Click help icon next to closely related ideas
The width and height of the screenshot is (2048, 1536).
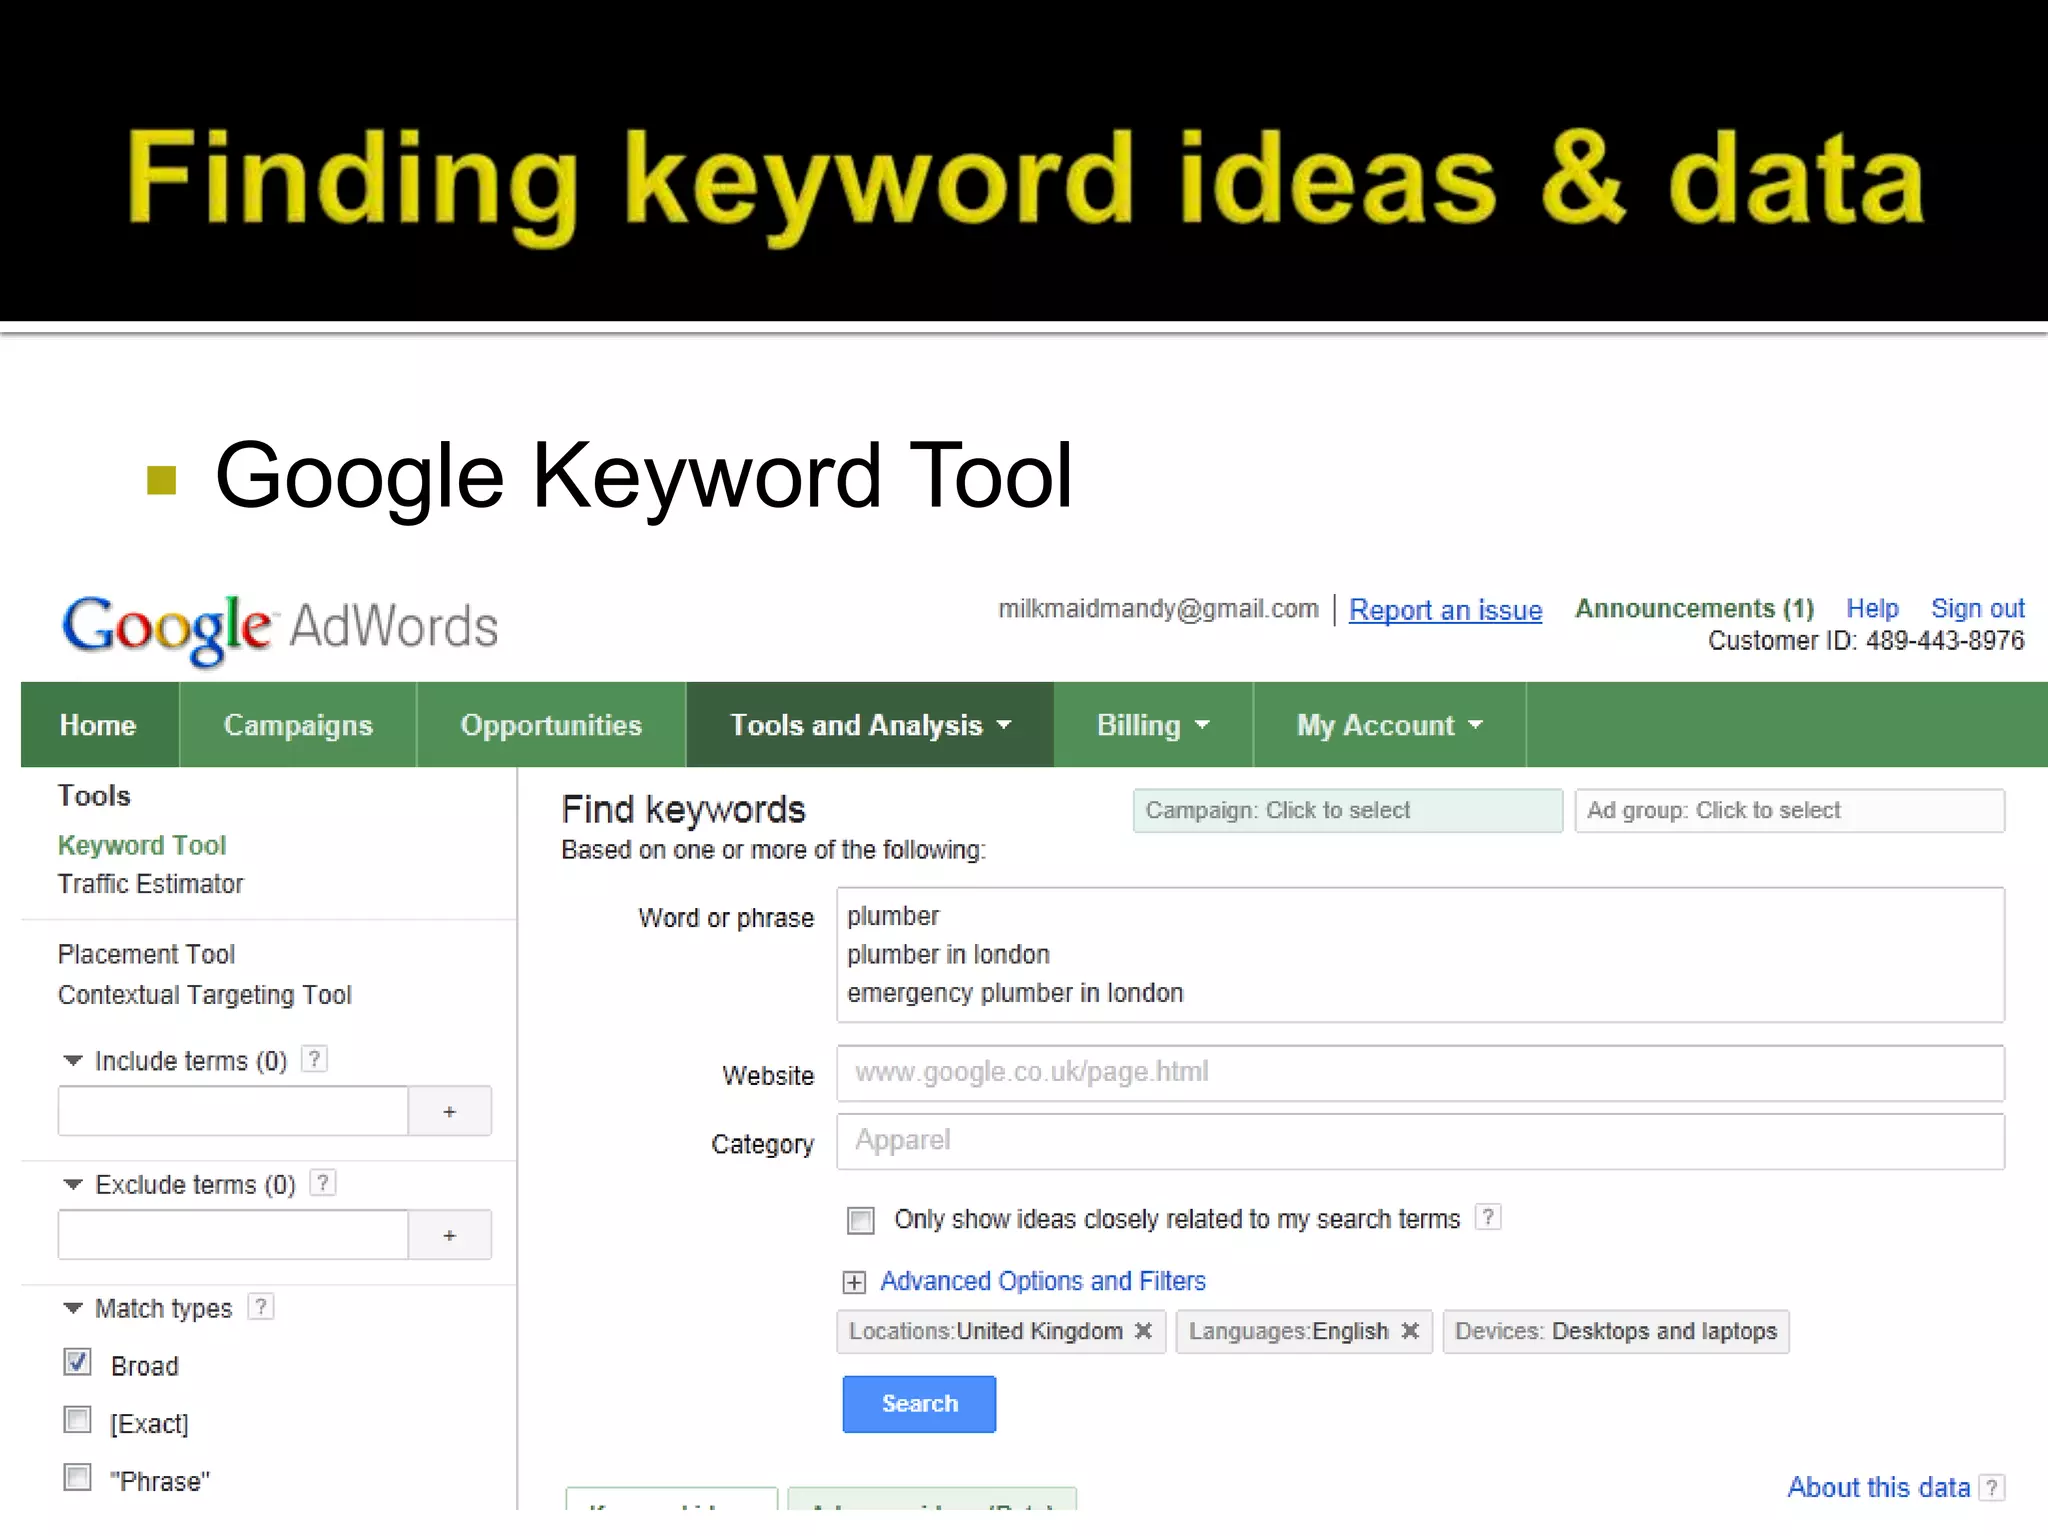[1488, 1217]
